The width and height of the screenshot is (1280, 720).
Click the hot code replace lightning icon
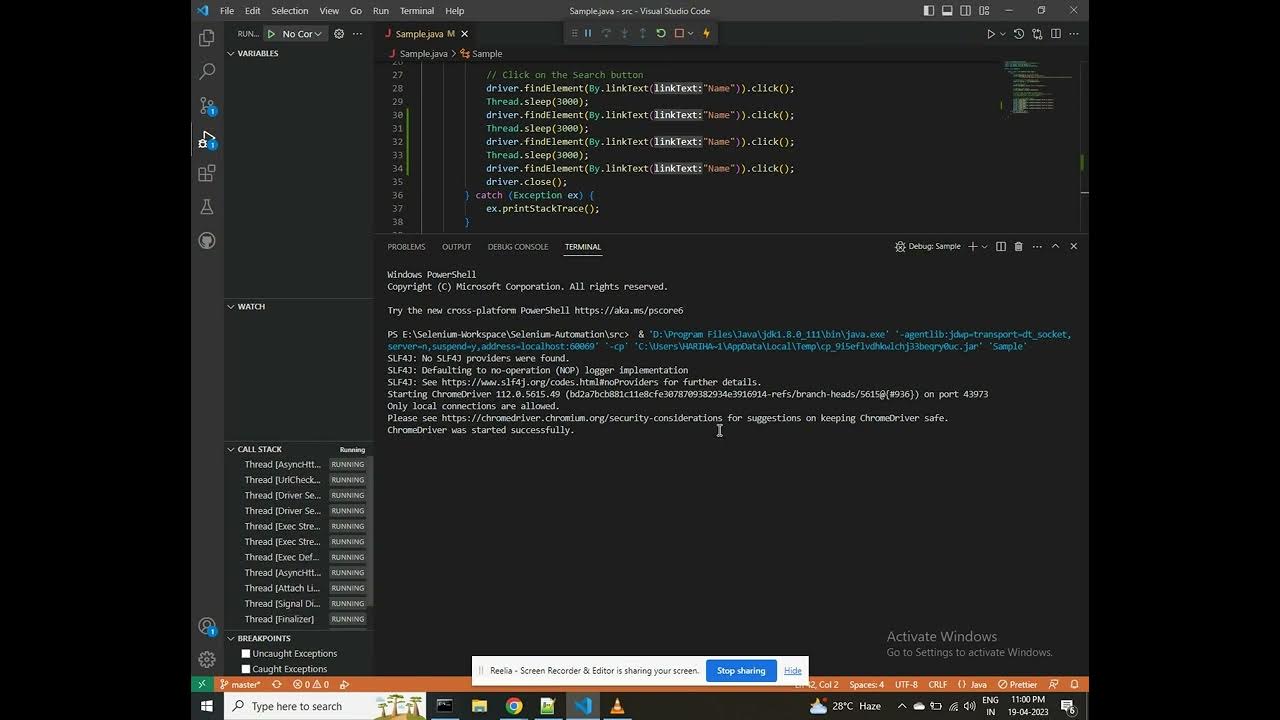click(706, 33)
